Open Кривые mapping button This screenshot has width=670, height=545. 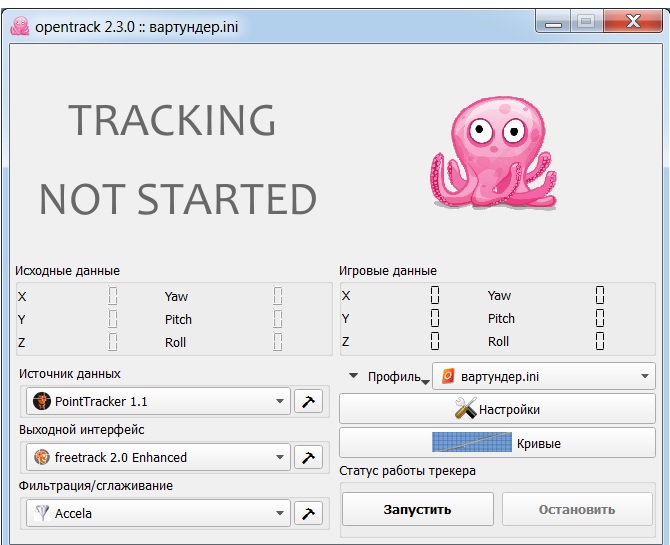point(497,443)
